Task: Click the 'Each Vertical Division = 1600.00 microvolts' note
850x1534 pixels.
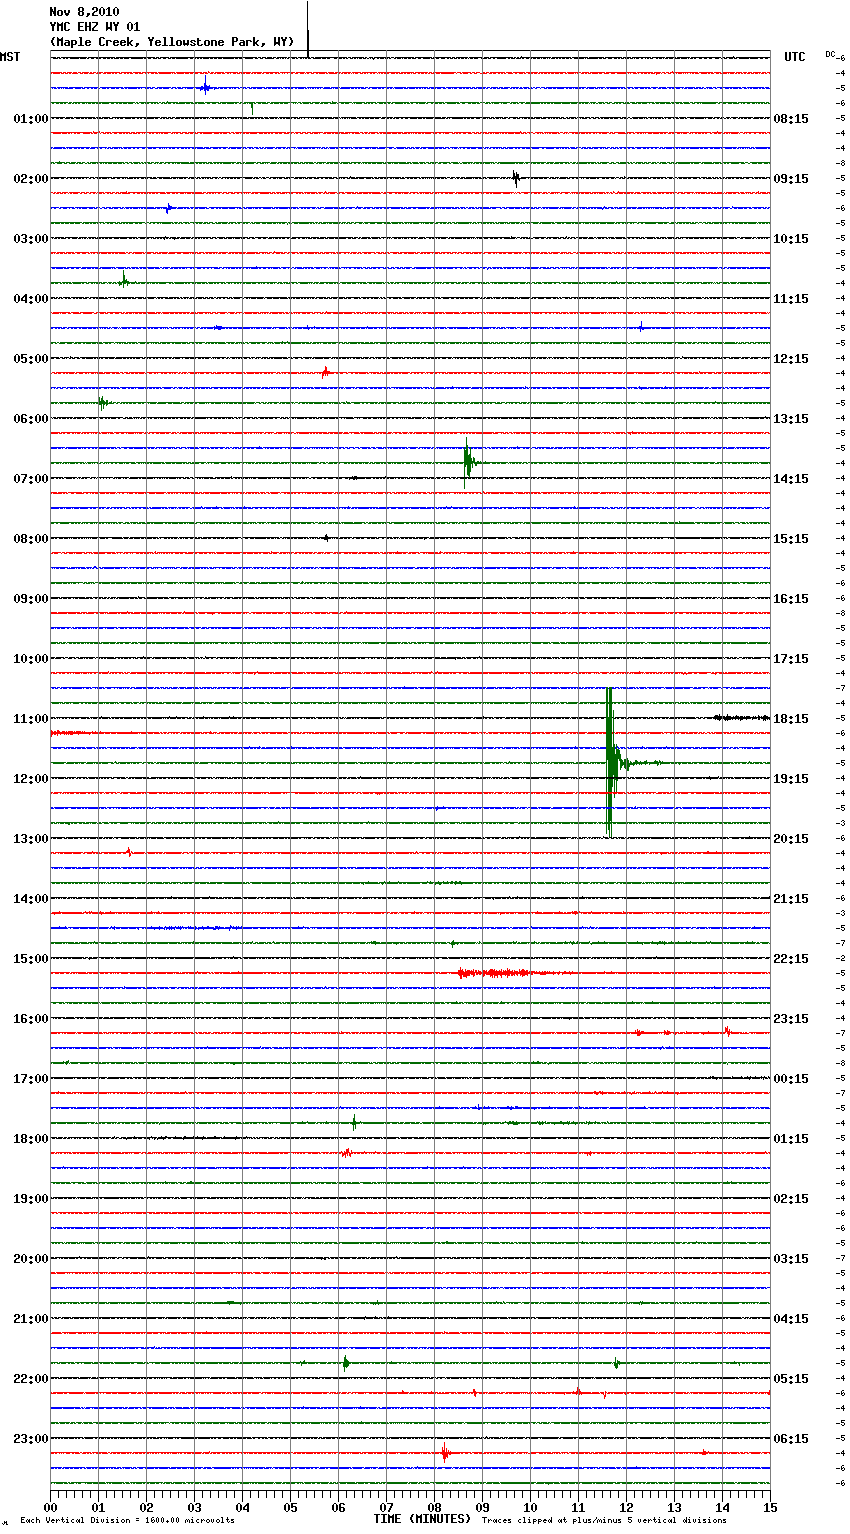Action: pyautogui.click(x=127, y=1521)
